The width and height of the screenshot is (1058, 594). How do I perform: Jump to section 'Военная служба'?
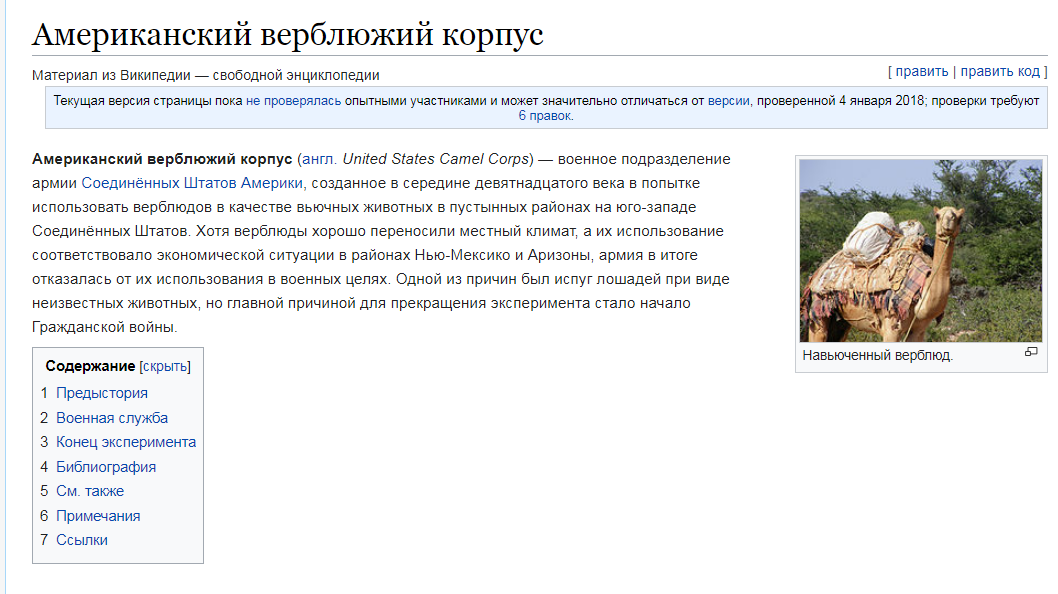[112, 418]
